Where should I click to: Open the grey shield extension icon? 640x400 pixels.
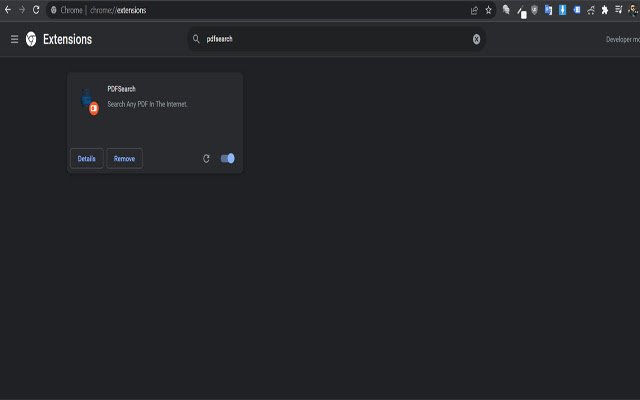[534, 10]
